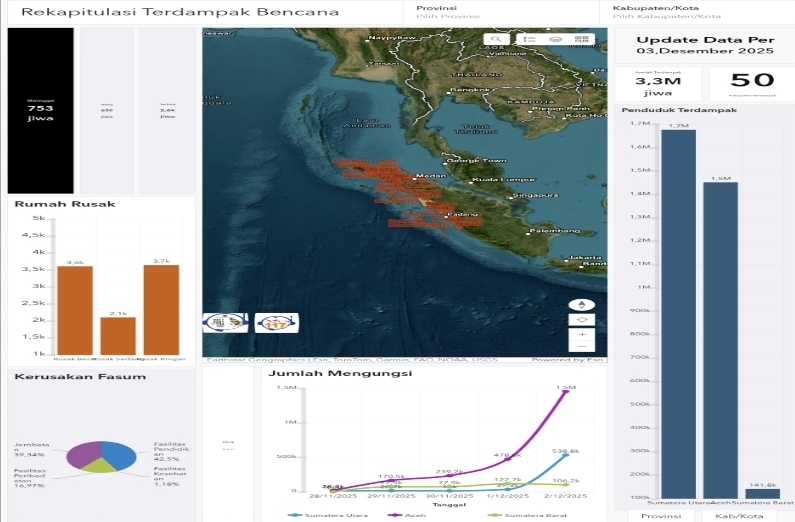Open the map legend list
Viewport: 795px width, 522px height.
click(x=530, y=39)
